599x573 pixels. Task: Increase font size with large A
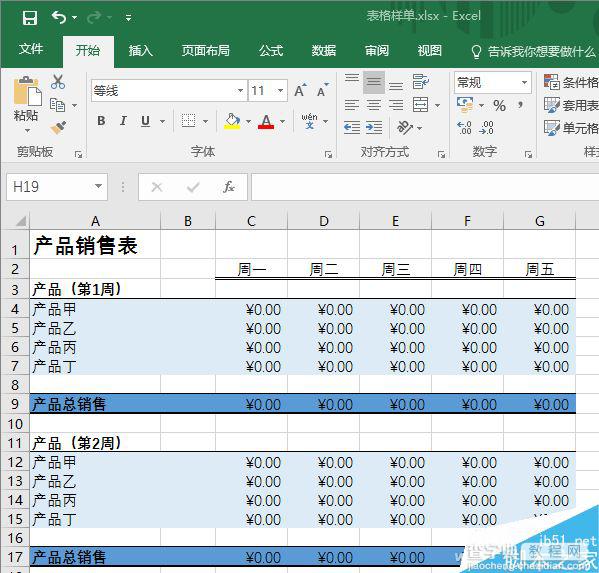coord(300,90)
